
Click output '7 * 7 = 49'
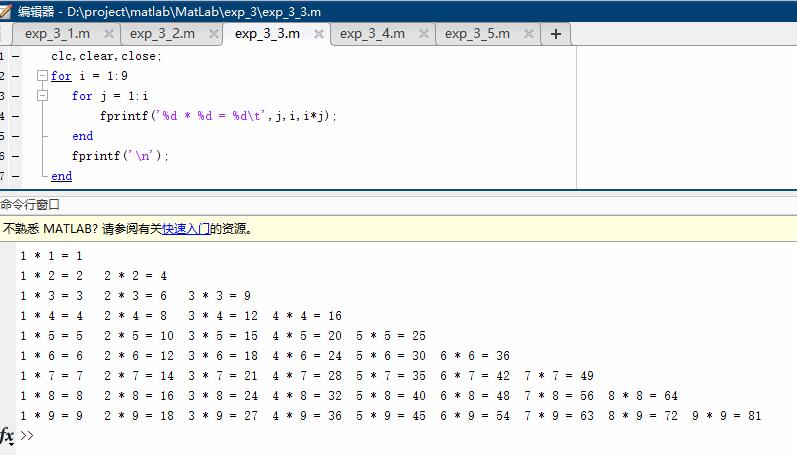[559, 376]
